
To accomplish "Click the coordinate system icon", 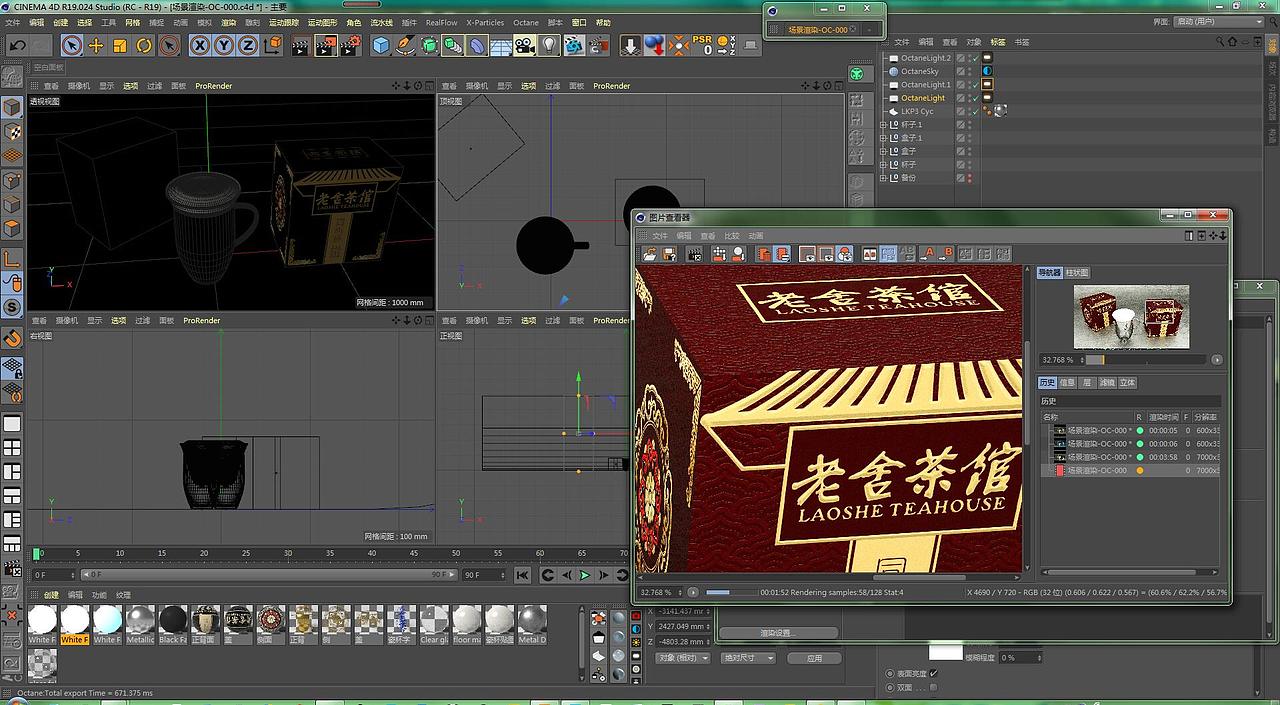I will coord(272,45).
